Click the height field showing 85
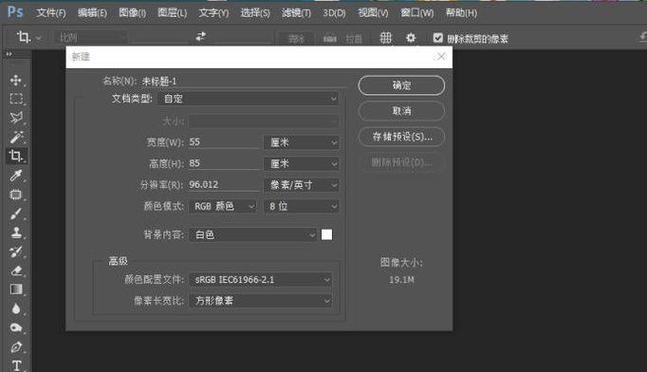The width and height of the screenshot is (647, 372). coord(224,163)
